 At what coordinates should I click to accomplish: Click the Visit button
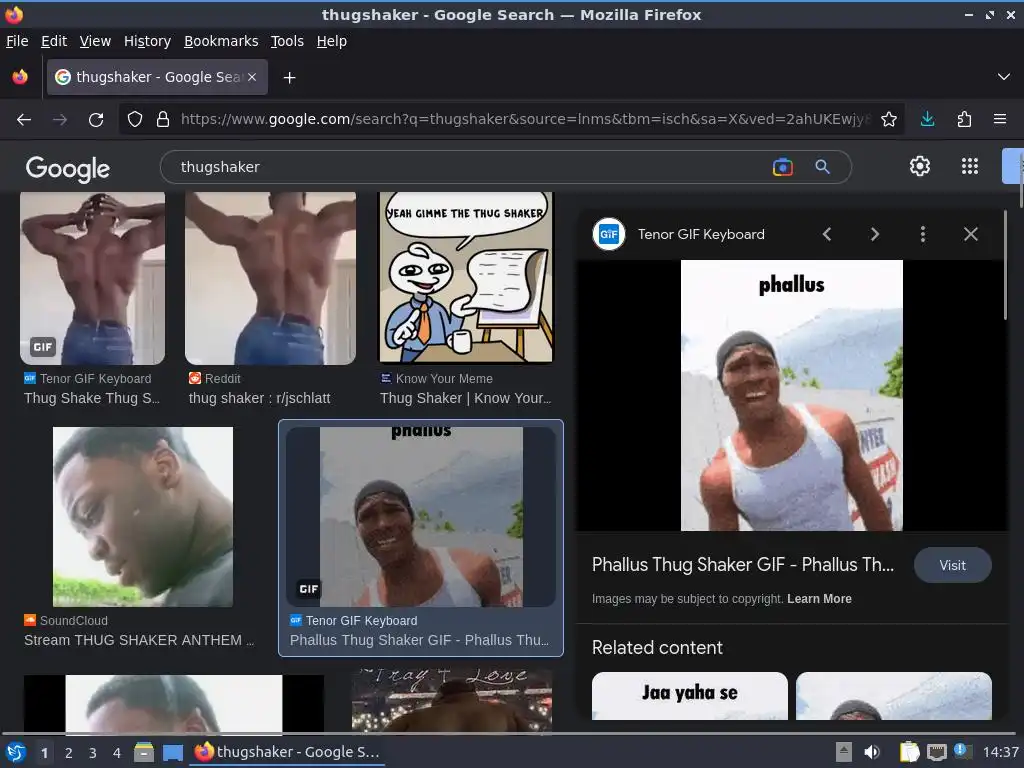click(x=952, y=566)
